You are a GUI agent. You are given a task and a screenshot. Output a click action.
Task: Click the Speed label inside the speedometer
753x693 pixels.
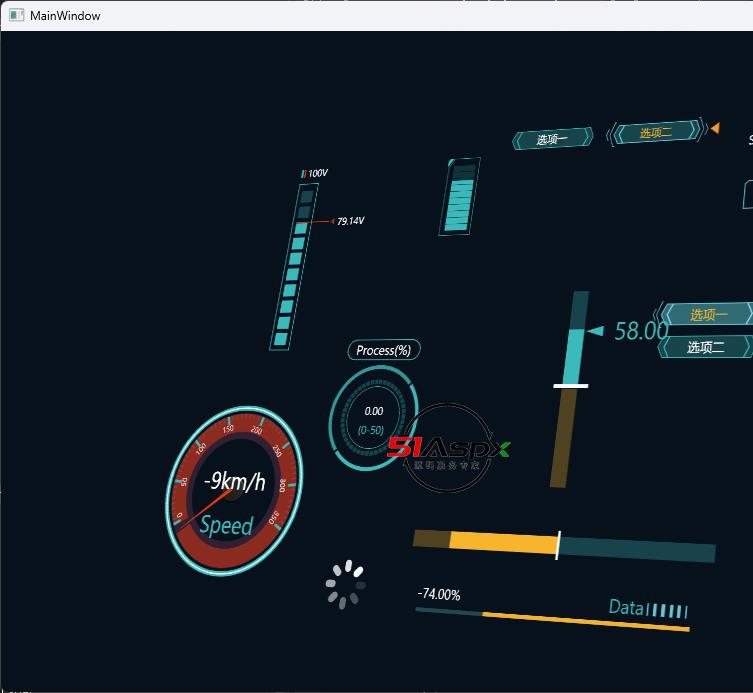click(x=227, y=525)
